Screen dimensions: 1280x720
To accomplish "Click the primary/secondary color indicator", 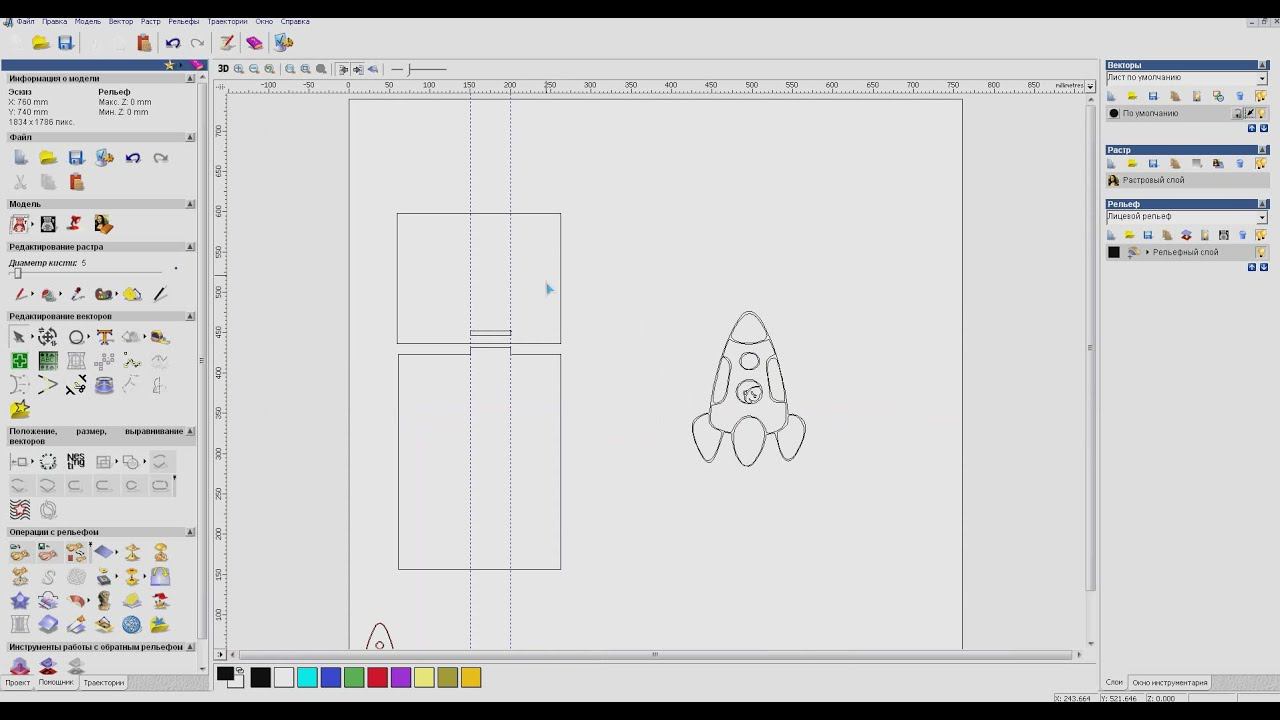I will coord(230,677).
